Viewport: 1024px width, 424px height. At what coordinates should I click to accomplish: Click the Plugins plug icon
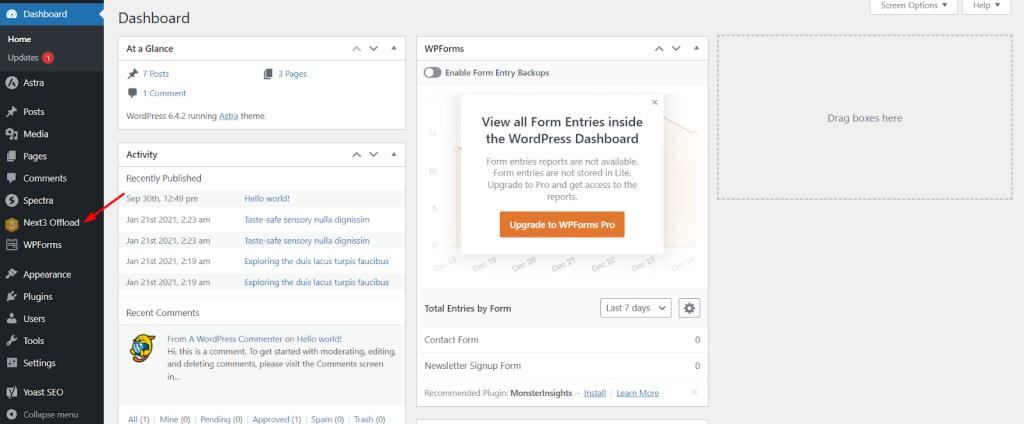(11, 297)
